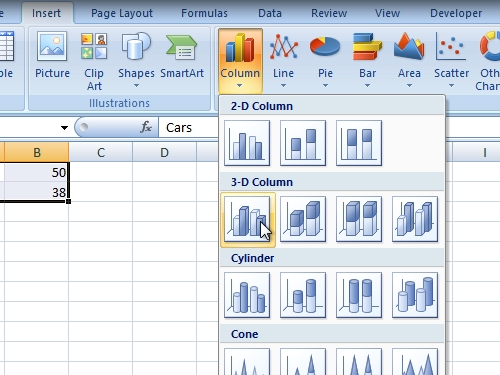
Task: Expand the Area chart dropdown arrow
Action: click(x=409, y=86)
